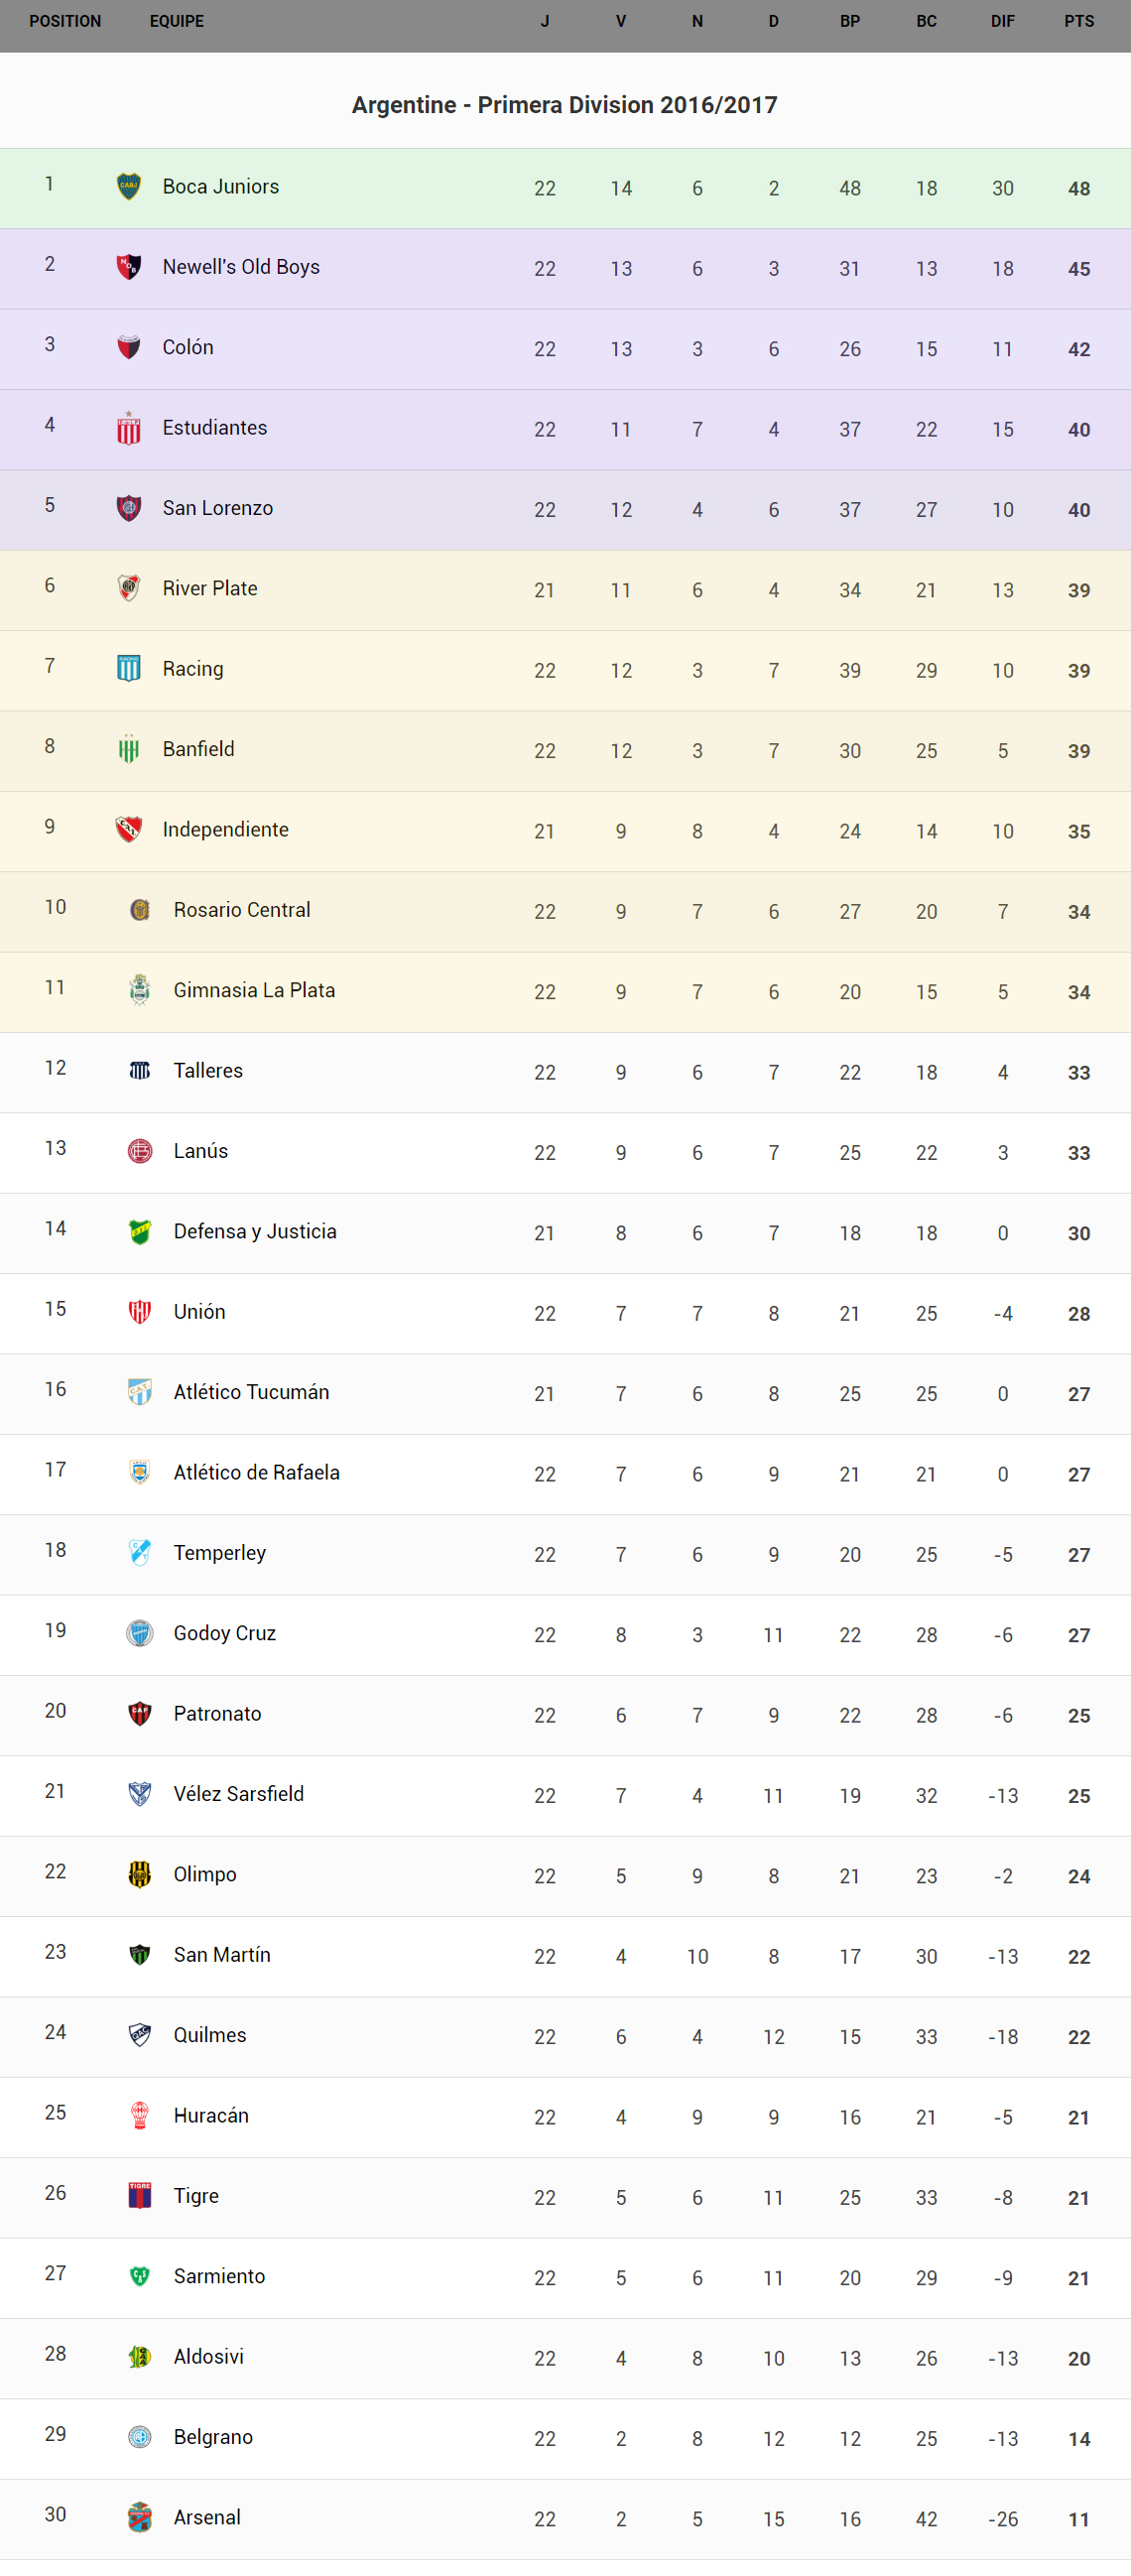Open the Vélez Sarsfield team link
The width and height of the screenshot is (1131, 2576).
239,1794
